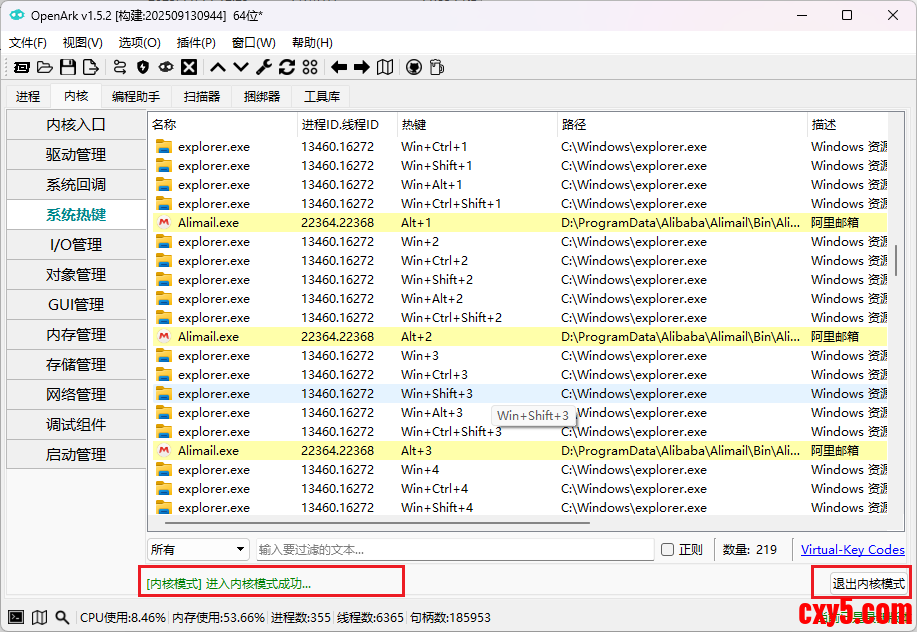917x632 pixels.
Task: Click the open folder toolbar icon
Action: coord(45,67)
